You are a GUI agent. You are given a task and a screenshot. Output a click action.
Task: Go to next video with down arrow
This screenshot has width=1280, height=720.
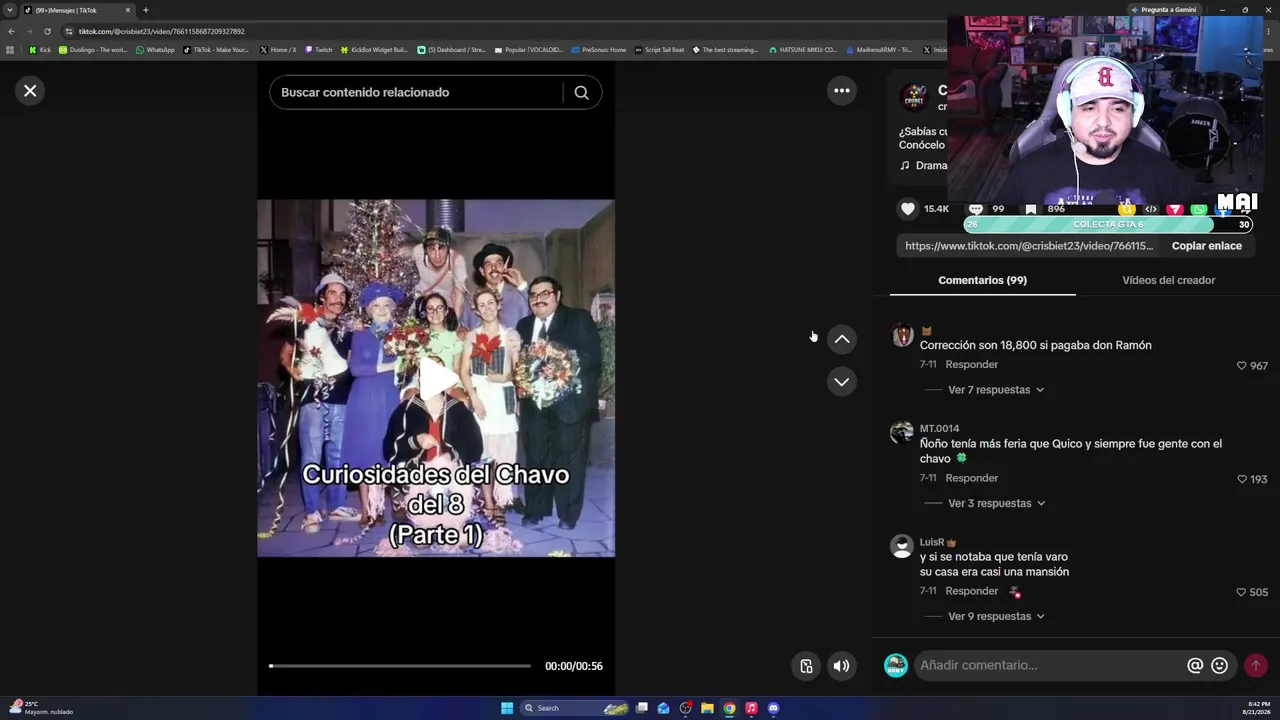[x=842, y=382]
